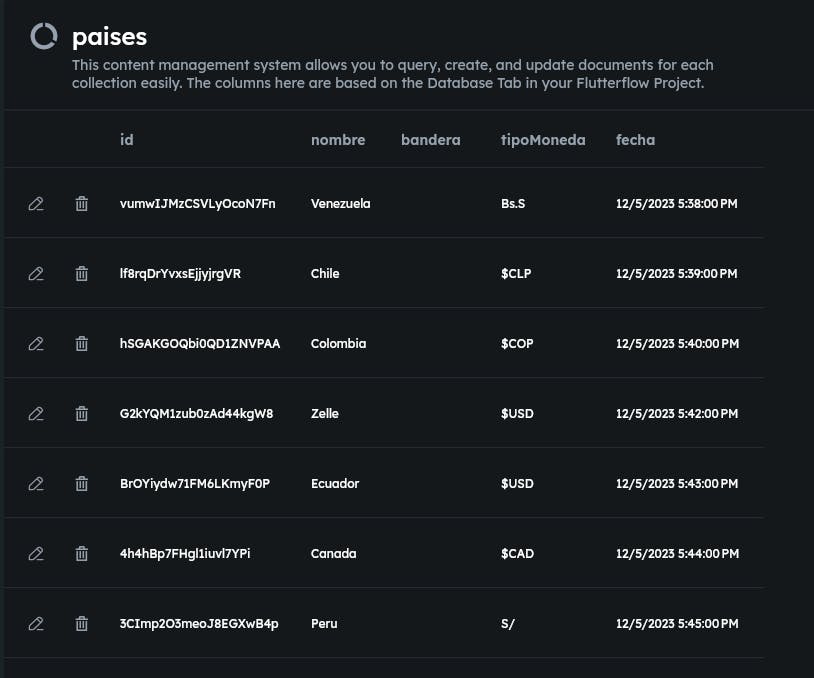Click the fecha column header
Viewport: 814px width, 678px height.
[635, 140]
